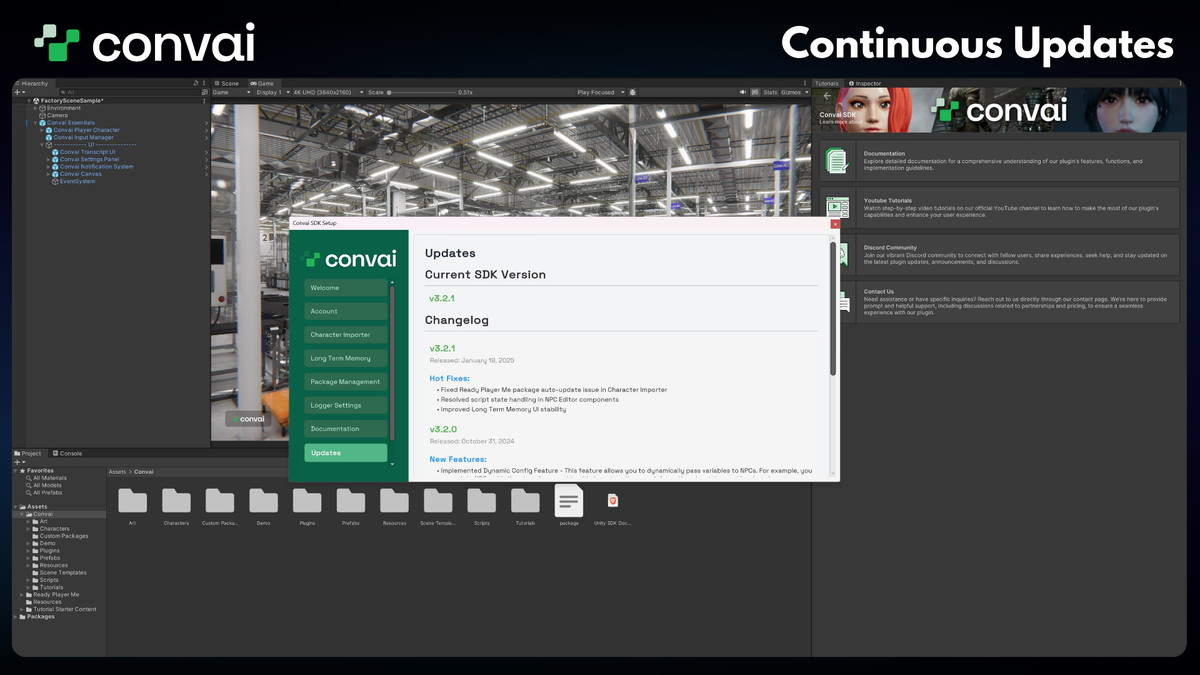
Task: Switch to the Scene tab
Action: tap(228, 84)
